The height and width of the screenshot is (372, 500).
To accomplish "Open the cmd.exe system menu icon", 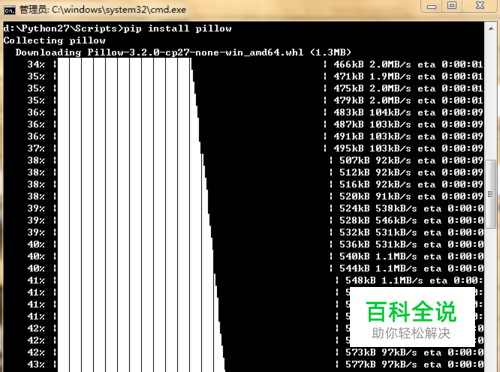I will [10, 10].
